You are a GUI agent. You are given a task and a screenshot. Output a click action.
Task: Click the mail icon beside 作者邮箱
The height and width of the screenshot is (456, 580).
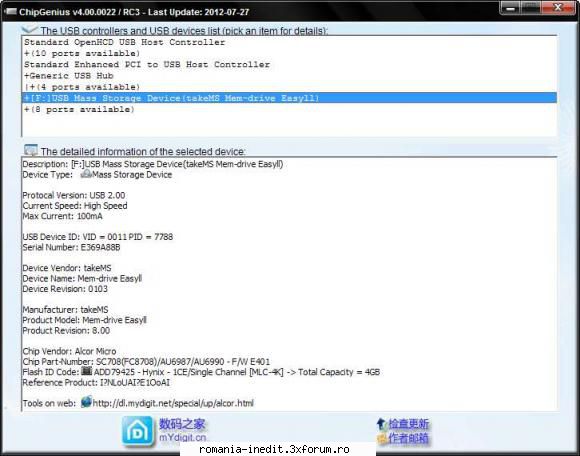click(382, 439)
